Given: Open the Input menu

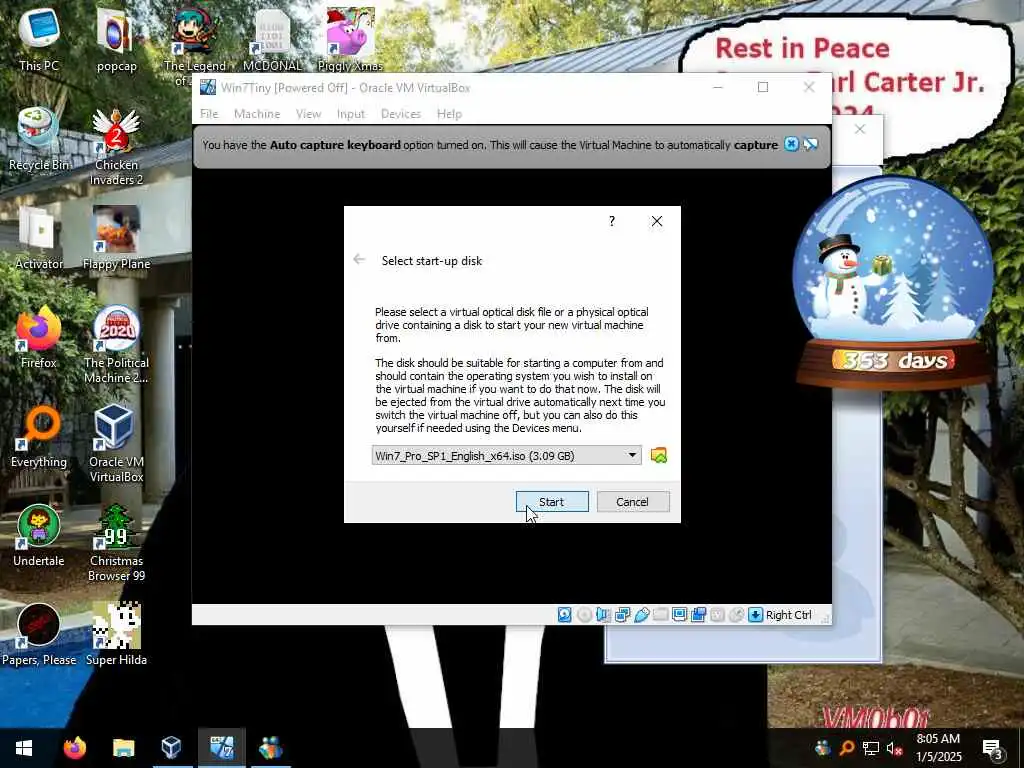Looking at the screenshot, I should tap(351, 114).
